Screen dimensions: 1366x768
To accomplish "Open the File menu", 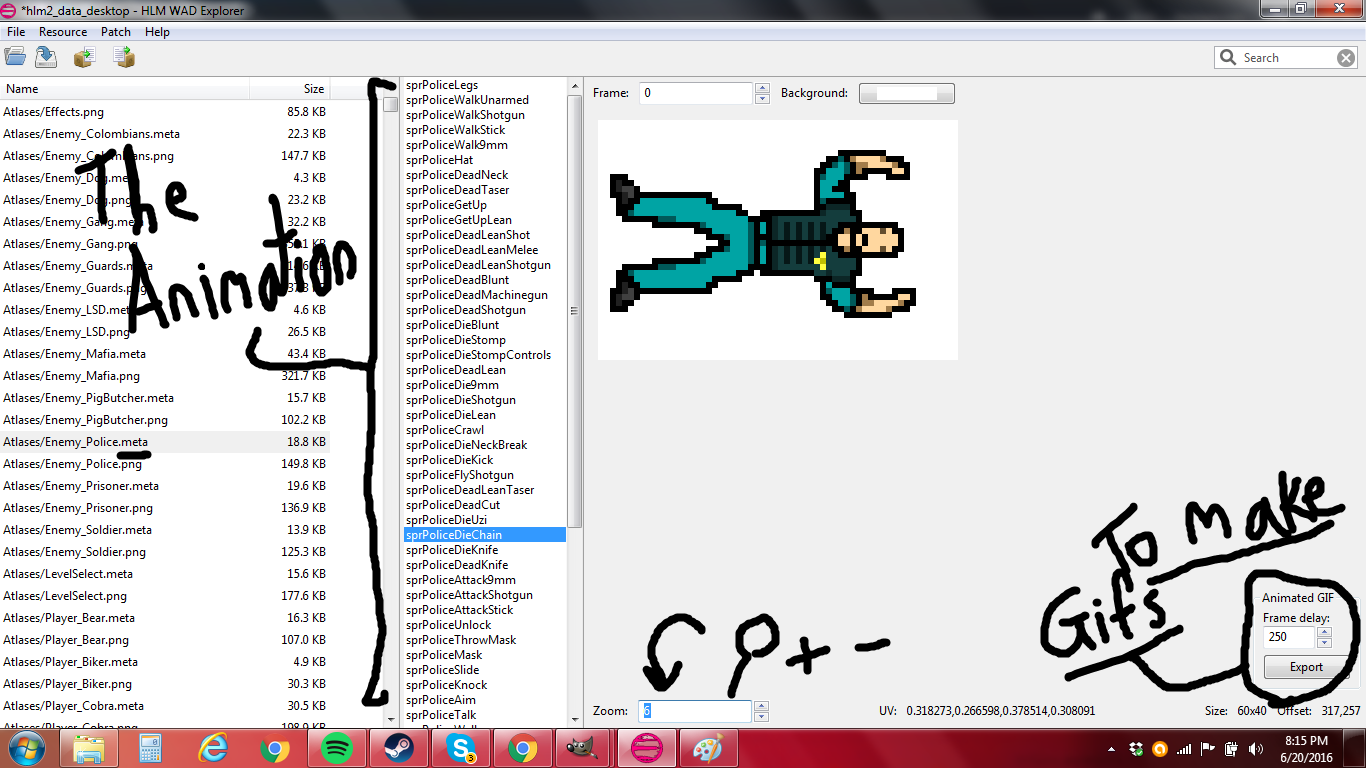I will tap(16, 32).
